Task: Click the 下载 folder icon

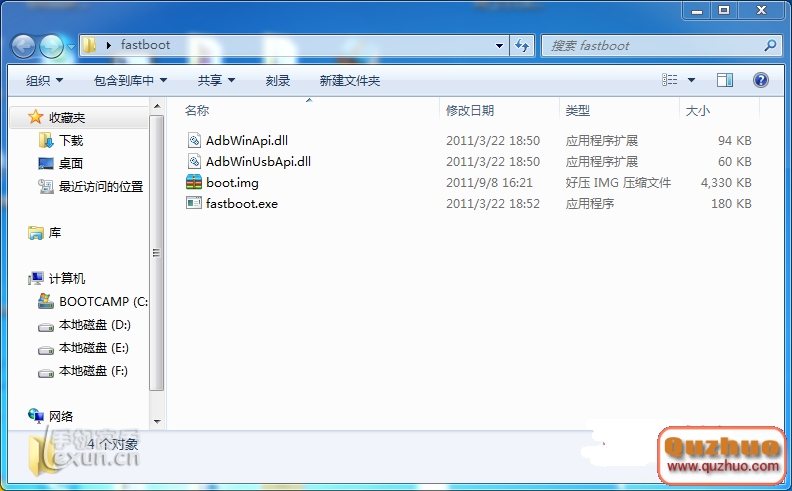Action: pyautogui.click(x=45, y=140)
